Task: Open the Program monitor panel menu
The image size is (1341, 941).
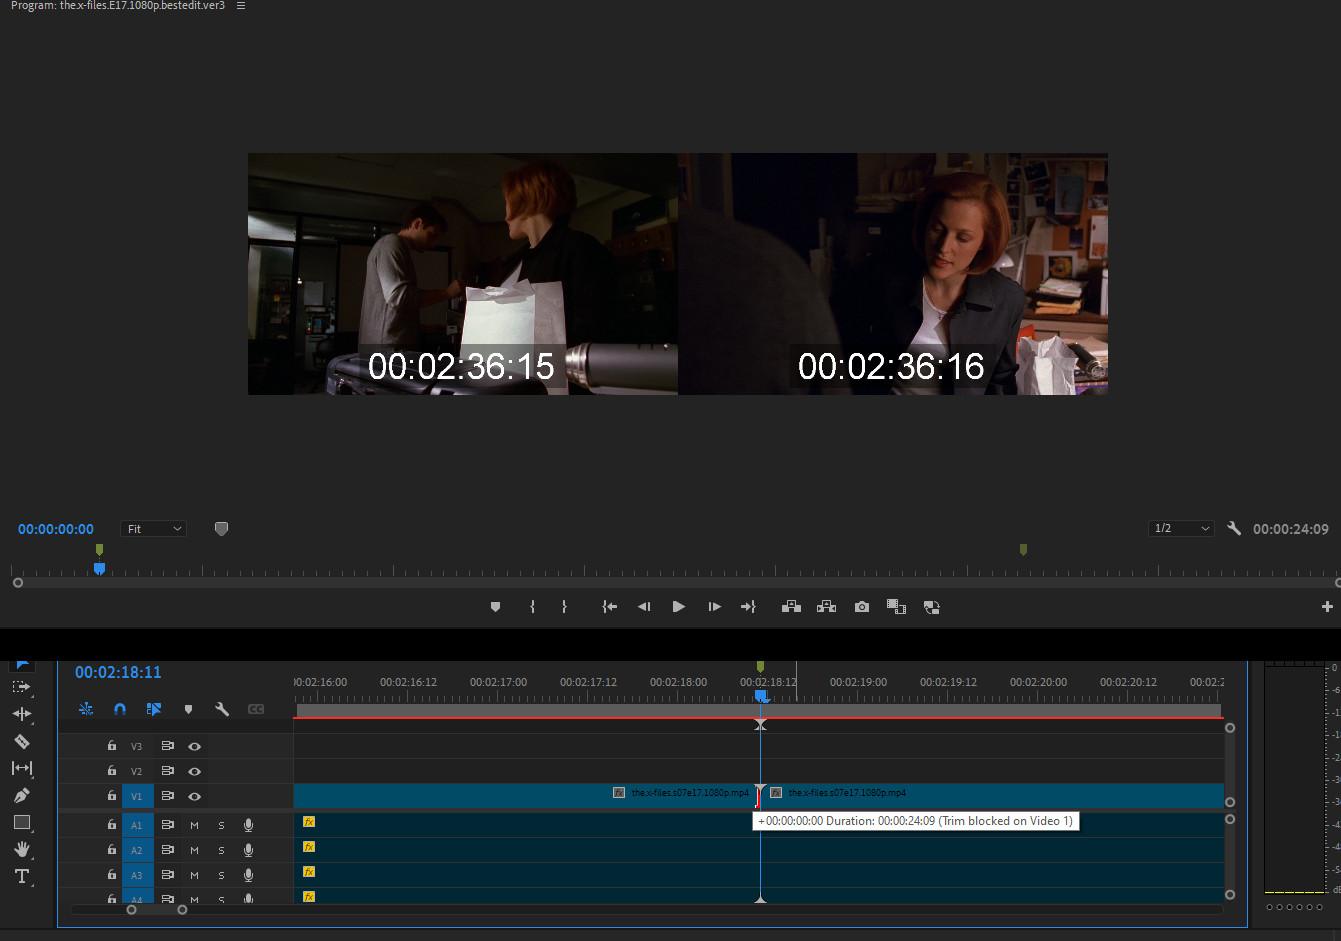Action: click(241, 6)
